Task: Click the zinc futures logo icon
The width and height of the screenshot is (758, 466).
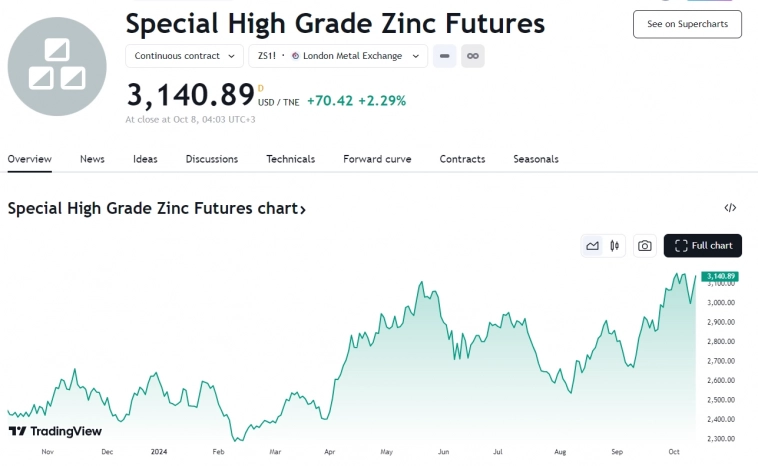Action: pos(56,66)
